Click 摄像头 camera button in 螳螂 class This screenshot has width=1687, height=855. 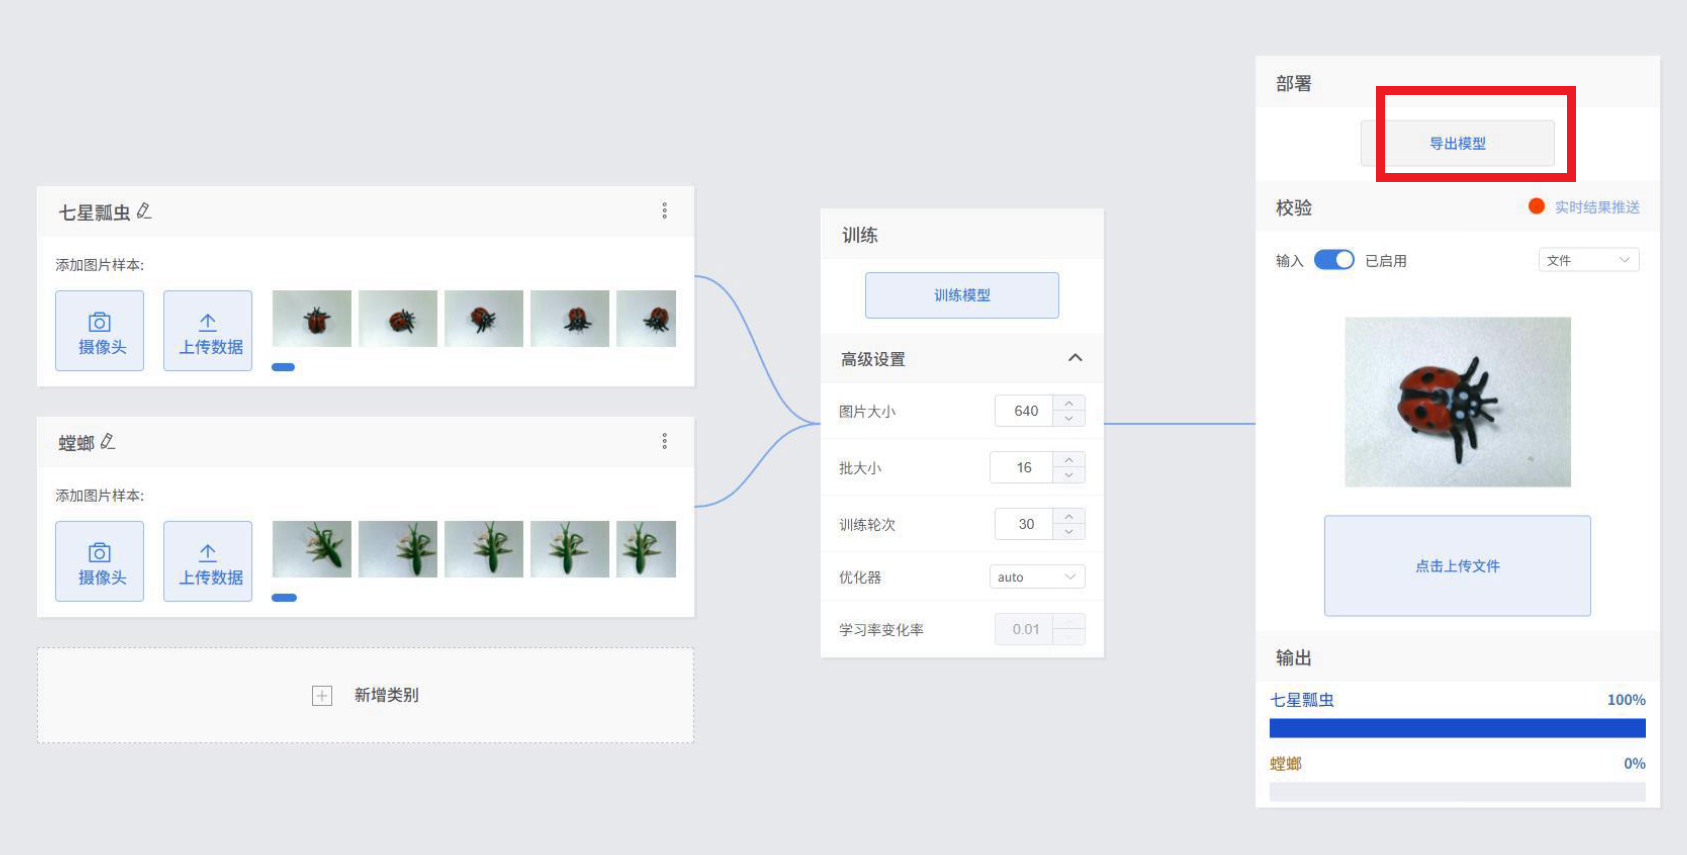coord(100,561)
